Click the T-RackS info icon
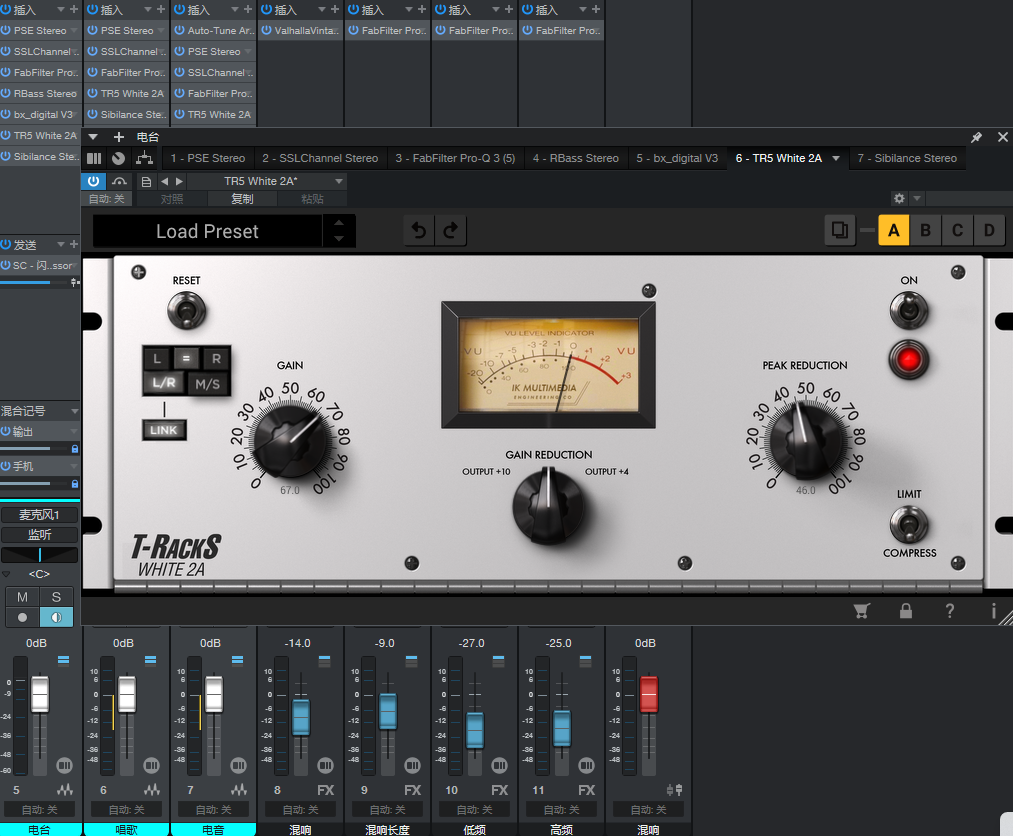This screenshot has height=836, width=1013. coord(994,611)
